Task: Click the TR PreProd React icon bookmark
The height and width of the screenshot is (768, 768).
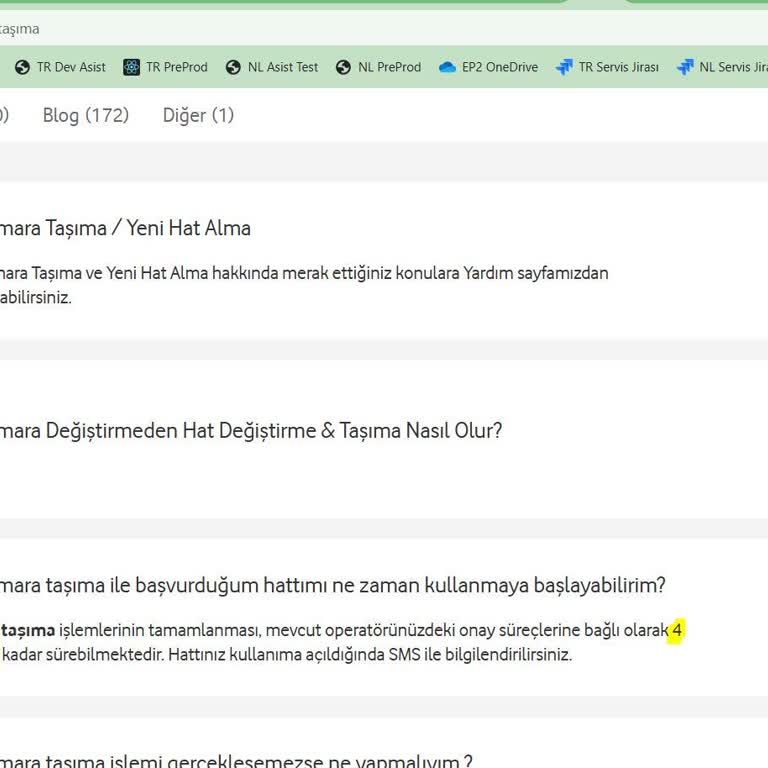Action: pyautogui.click(x=131, y=67)
